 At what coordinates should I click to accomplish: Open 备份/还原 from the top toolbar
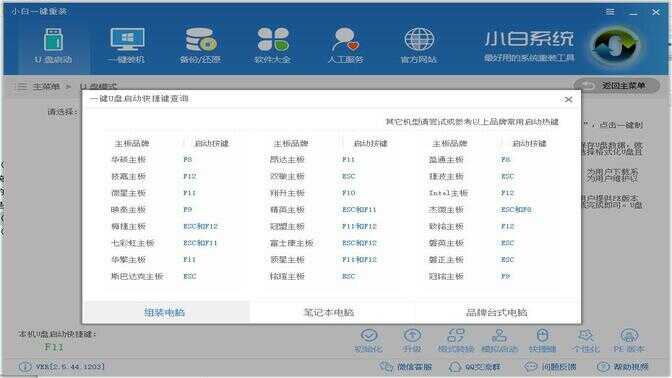tap(201, 46)
